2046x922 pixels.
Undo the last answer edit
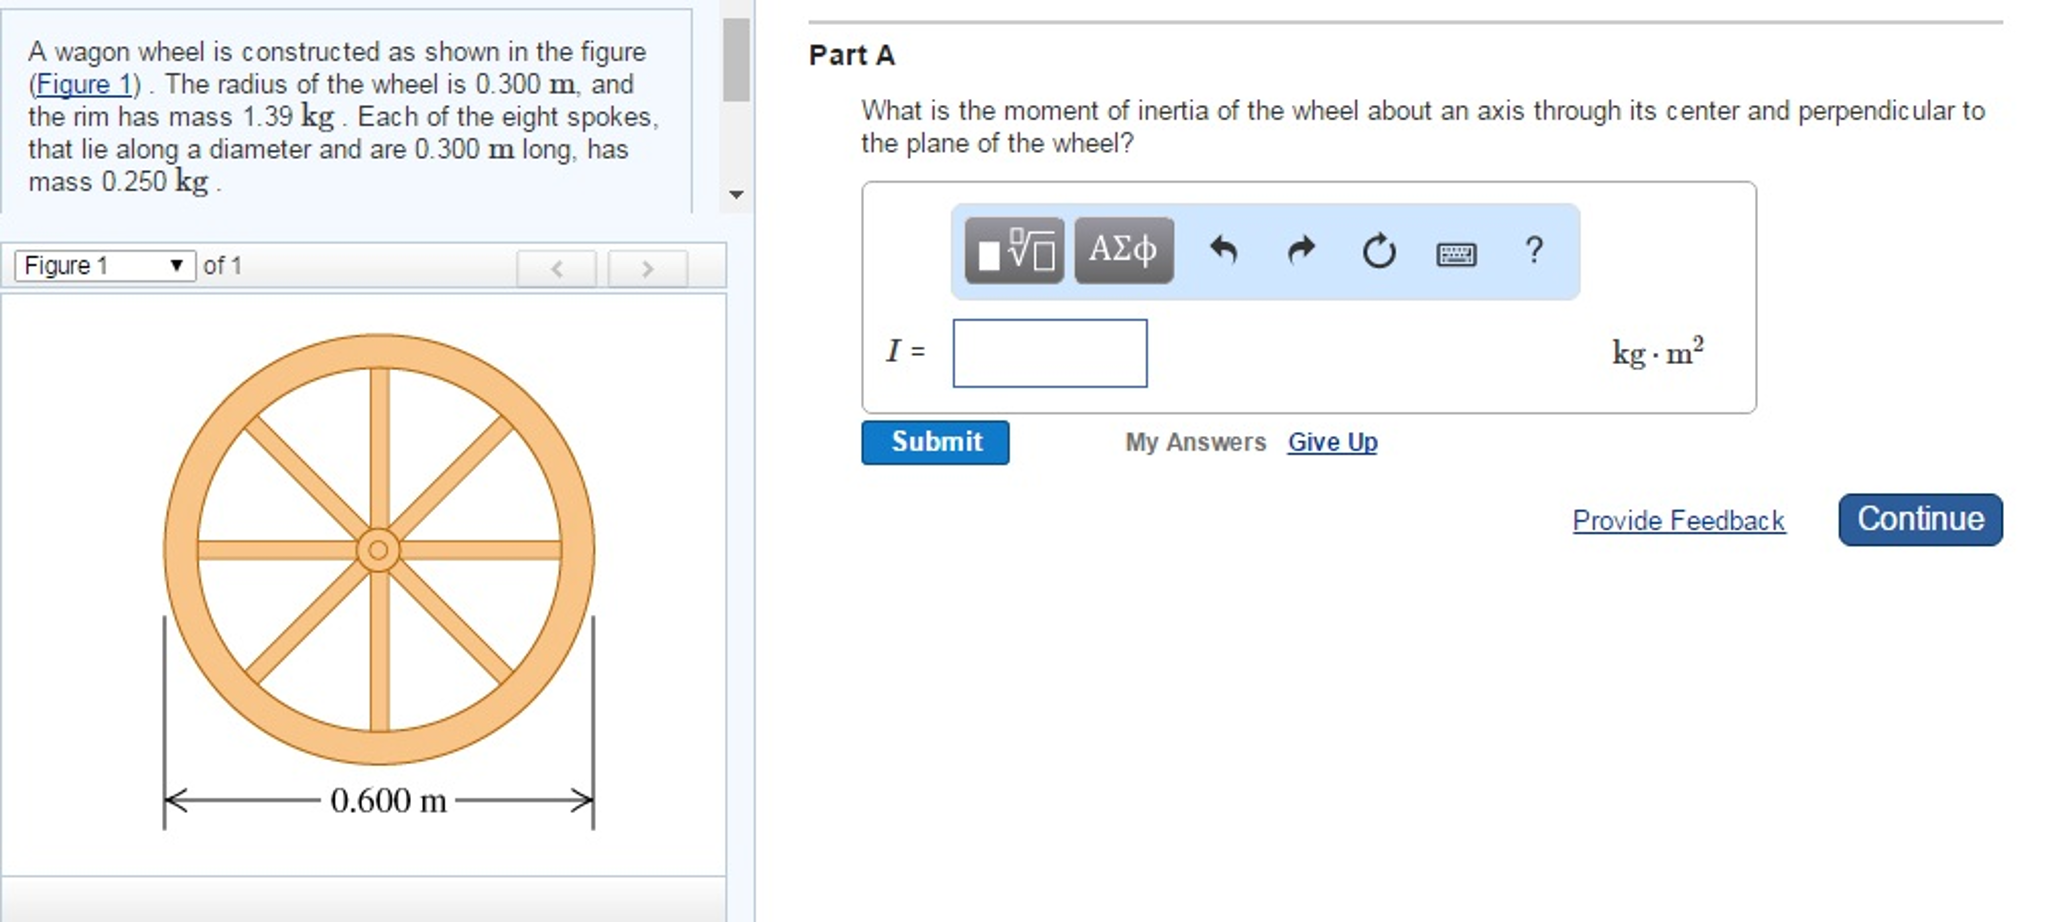point(1224,250)
